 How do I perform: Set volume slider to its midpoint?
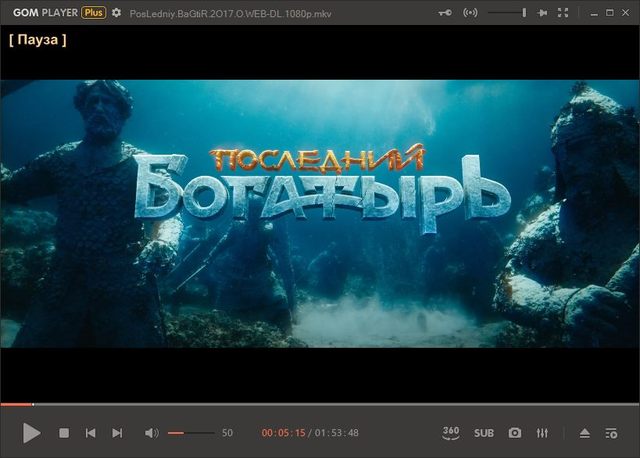191,433
